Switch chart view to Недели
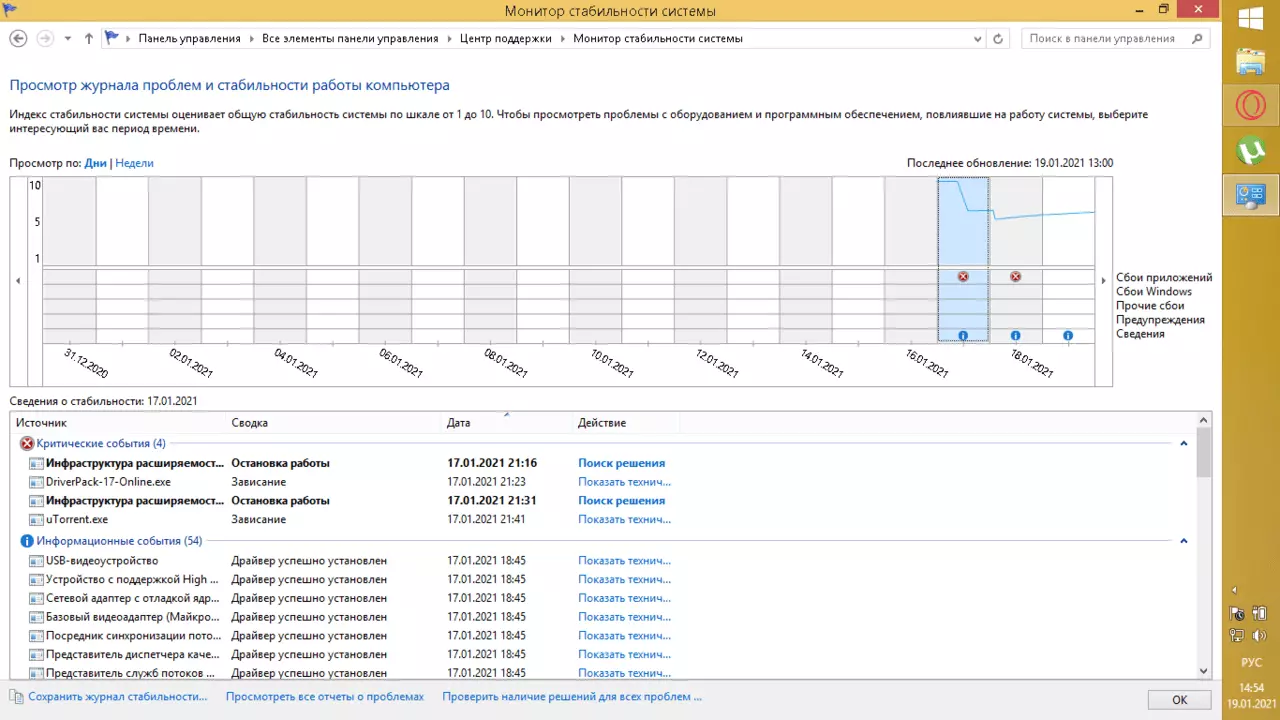Screen dimensions: 1280x720 pyautogui.click(x=134, y=163)
